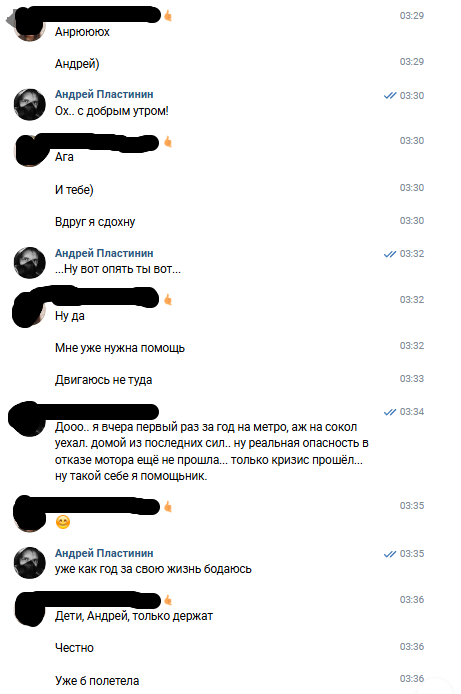Image resolution: width=461 pixels, height=694 pixels.
Task: Click avatar beside "...Ну вот опять ты вот..."
Action: click(30, 262)
